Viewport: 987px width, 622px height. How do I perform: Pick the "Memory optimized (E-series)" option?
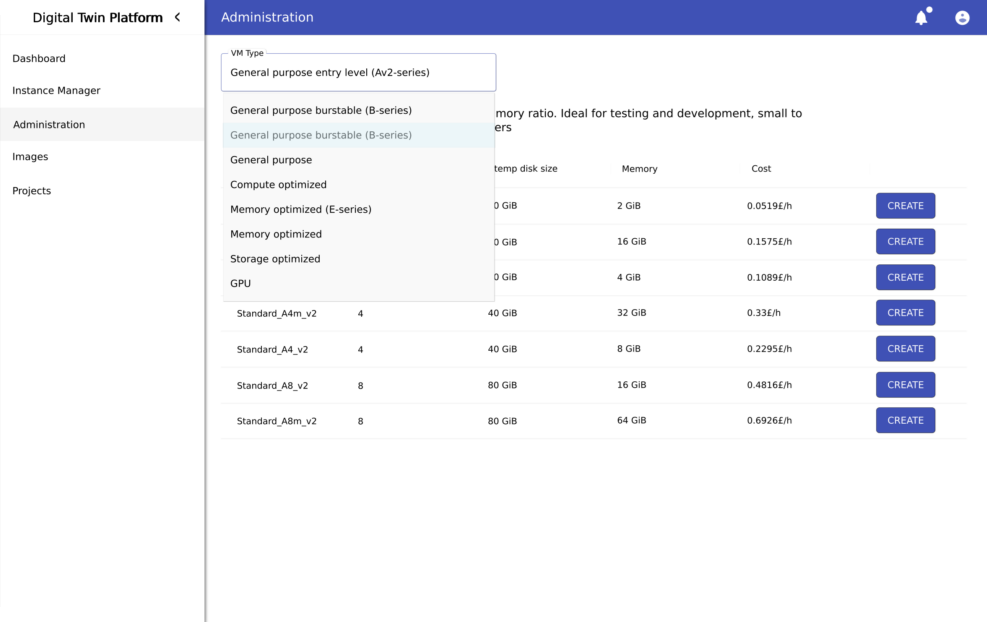[x=300, y=210]
